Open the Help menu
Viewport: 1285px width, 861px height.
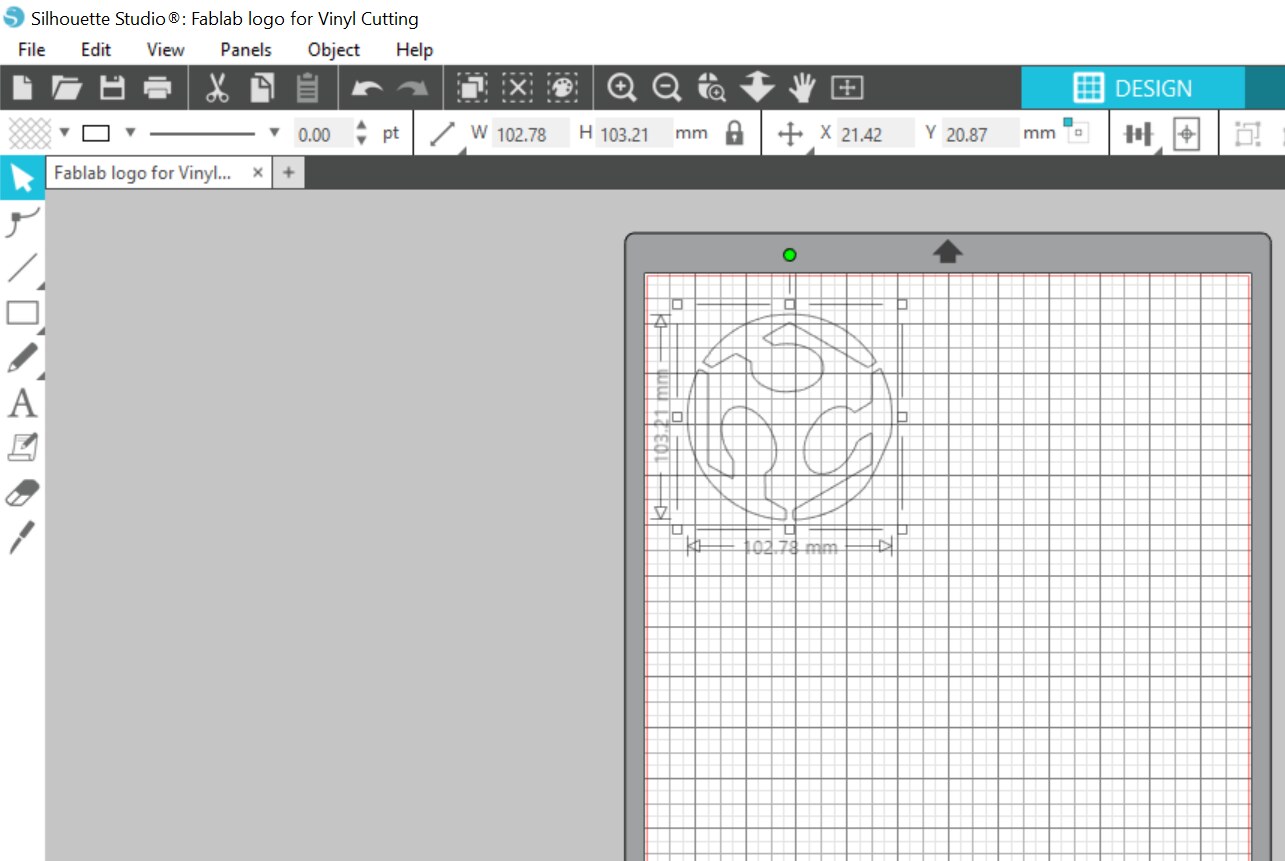coord(414,49)
